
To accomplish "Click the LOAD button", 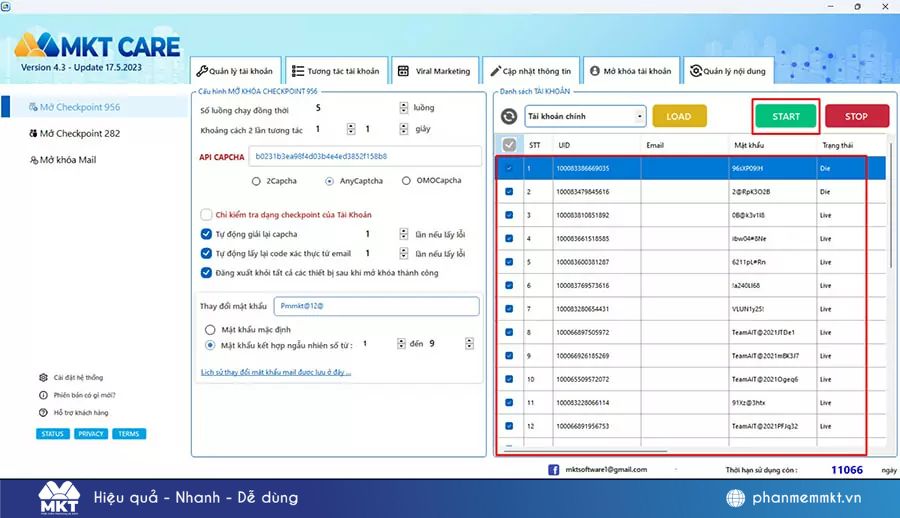I will [x=679, y=117].
